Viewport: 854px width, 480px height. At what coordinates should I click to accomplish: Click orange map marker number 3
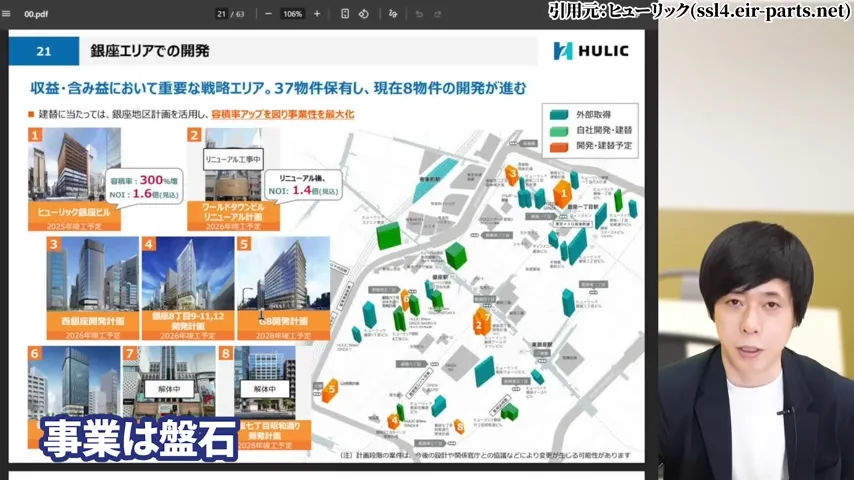point(512,174)
